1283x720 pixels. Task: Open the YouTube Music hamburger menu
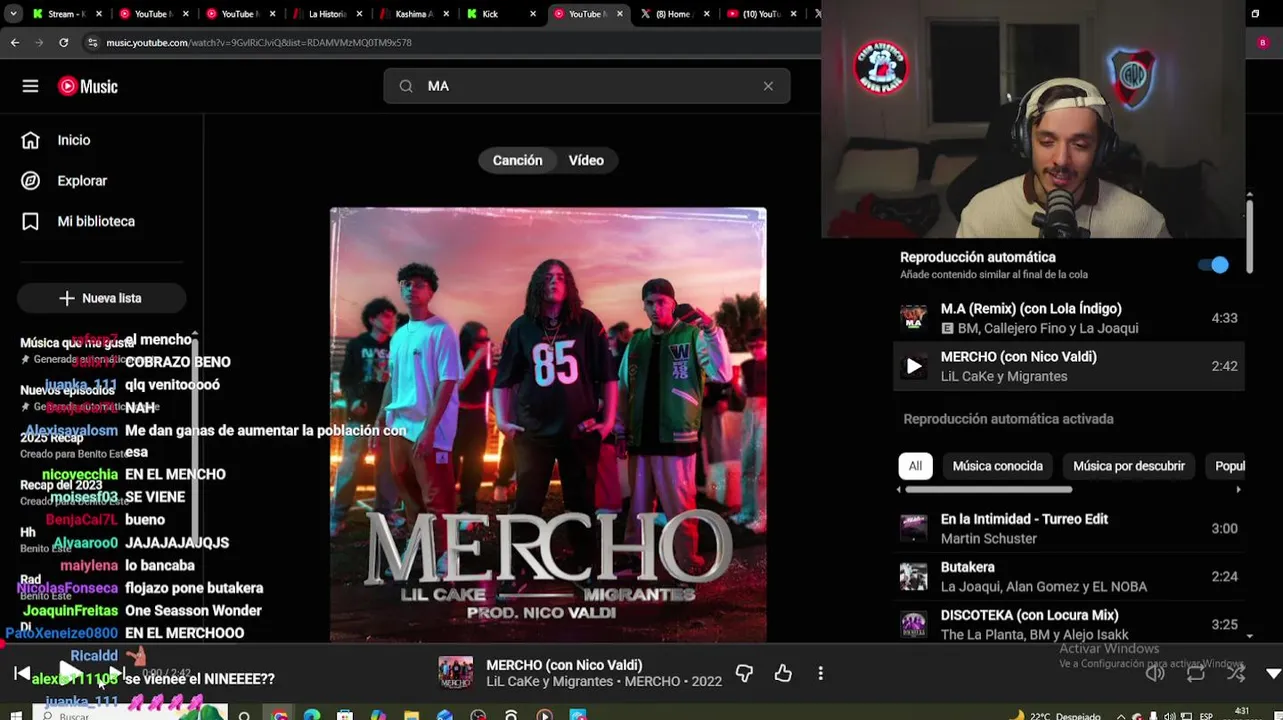pos(30,86)
